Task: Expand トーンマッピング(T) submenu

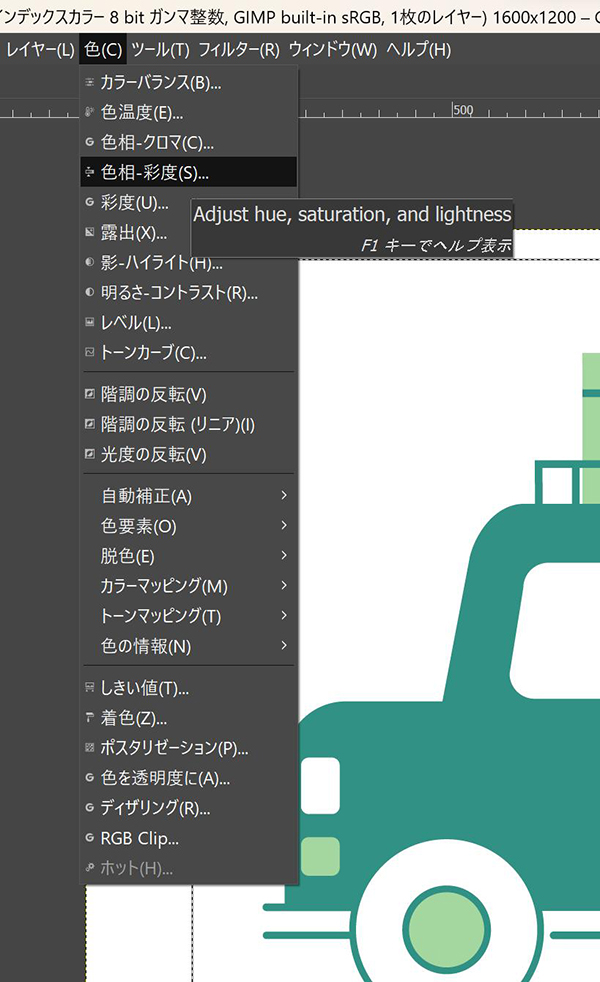Action: point(189,616)
